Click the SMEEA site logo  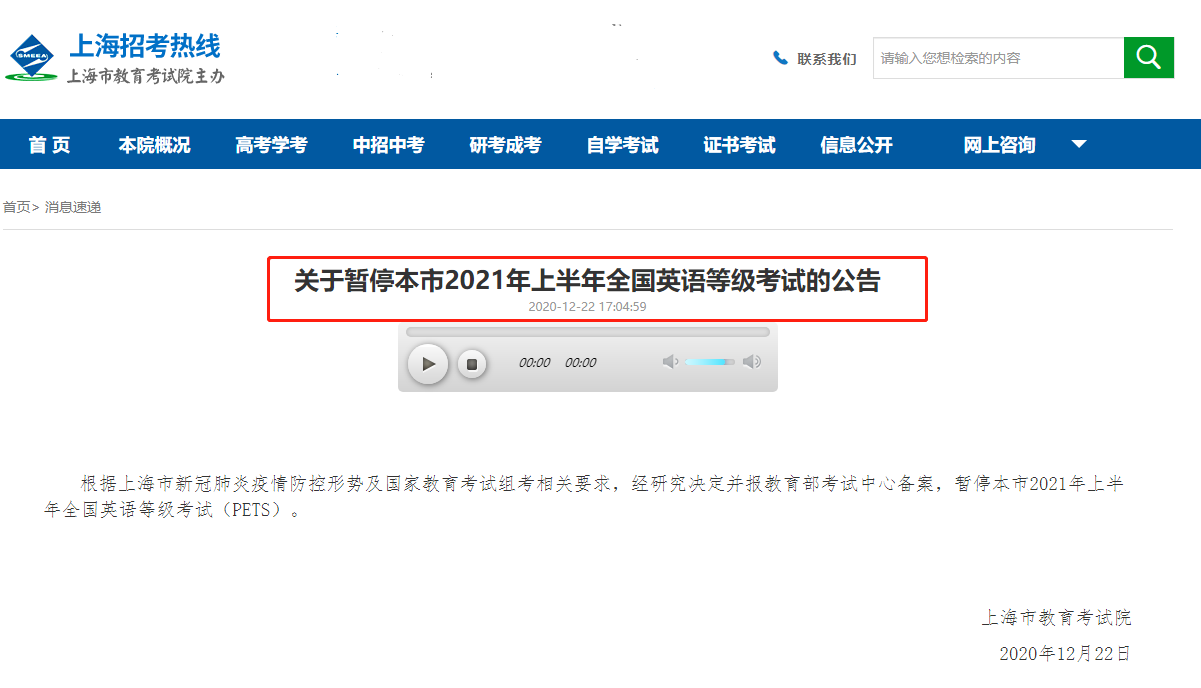(x=31, y=57)
